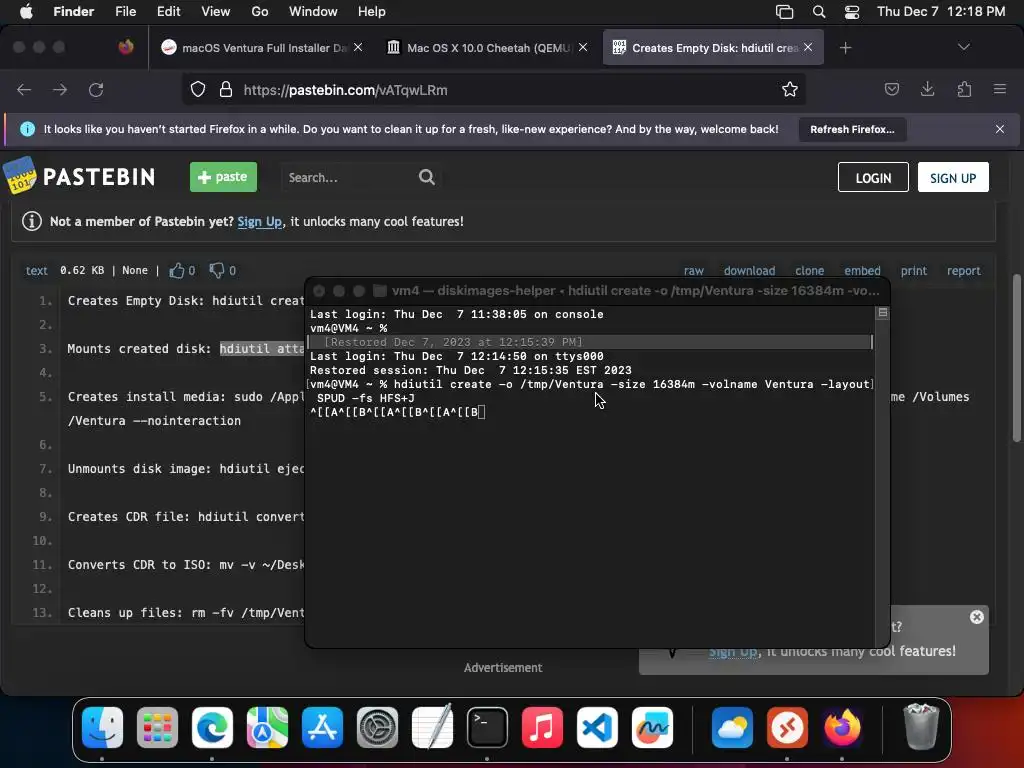Open the Apple menu
The image size is (1024, 768).
26,11
